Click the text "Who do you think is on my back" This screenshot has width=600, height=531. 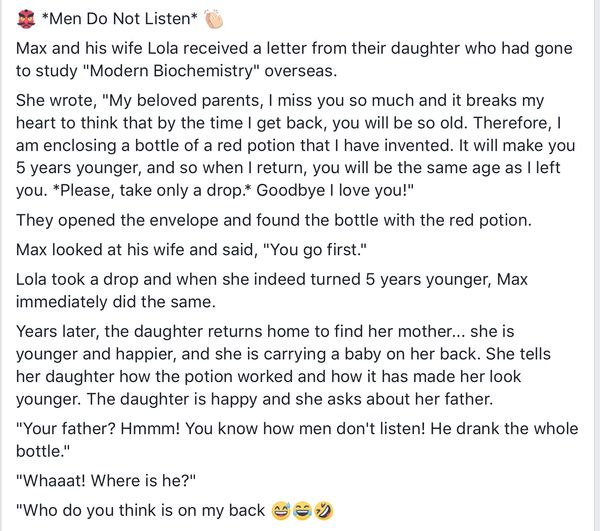tap(141, 511)
